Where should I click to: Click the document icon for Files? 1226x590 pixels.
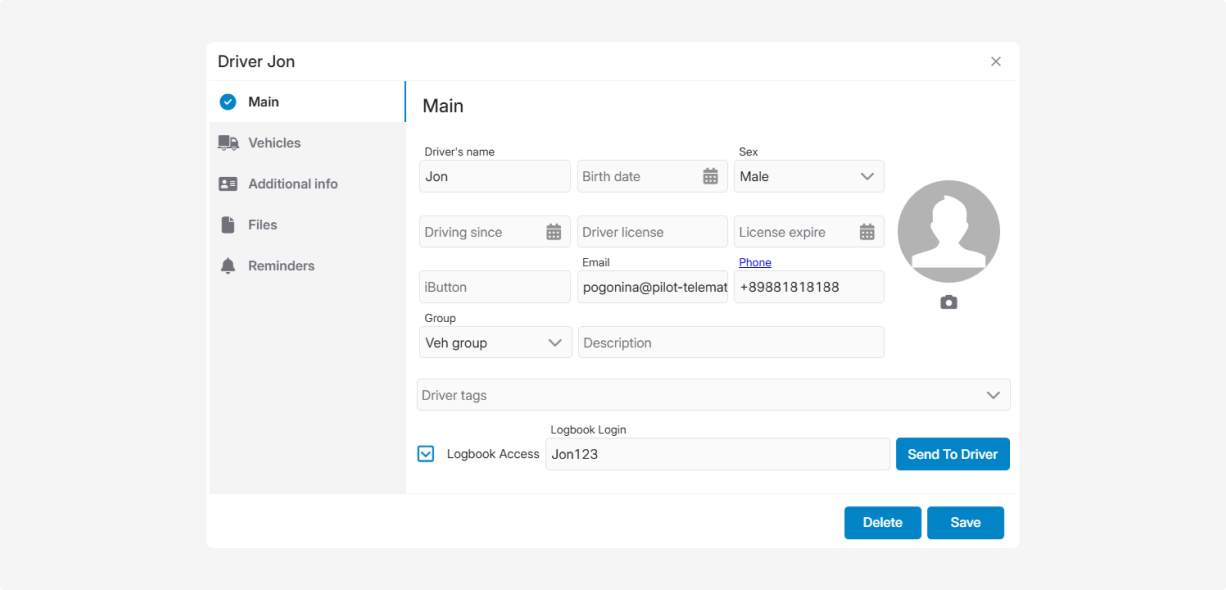pyautogui.click(x=228, y=225)
